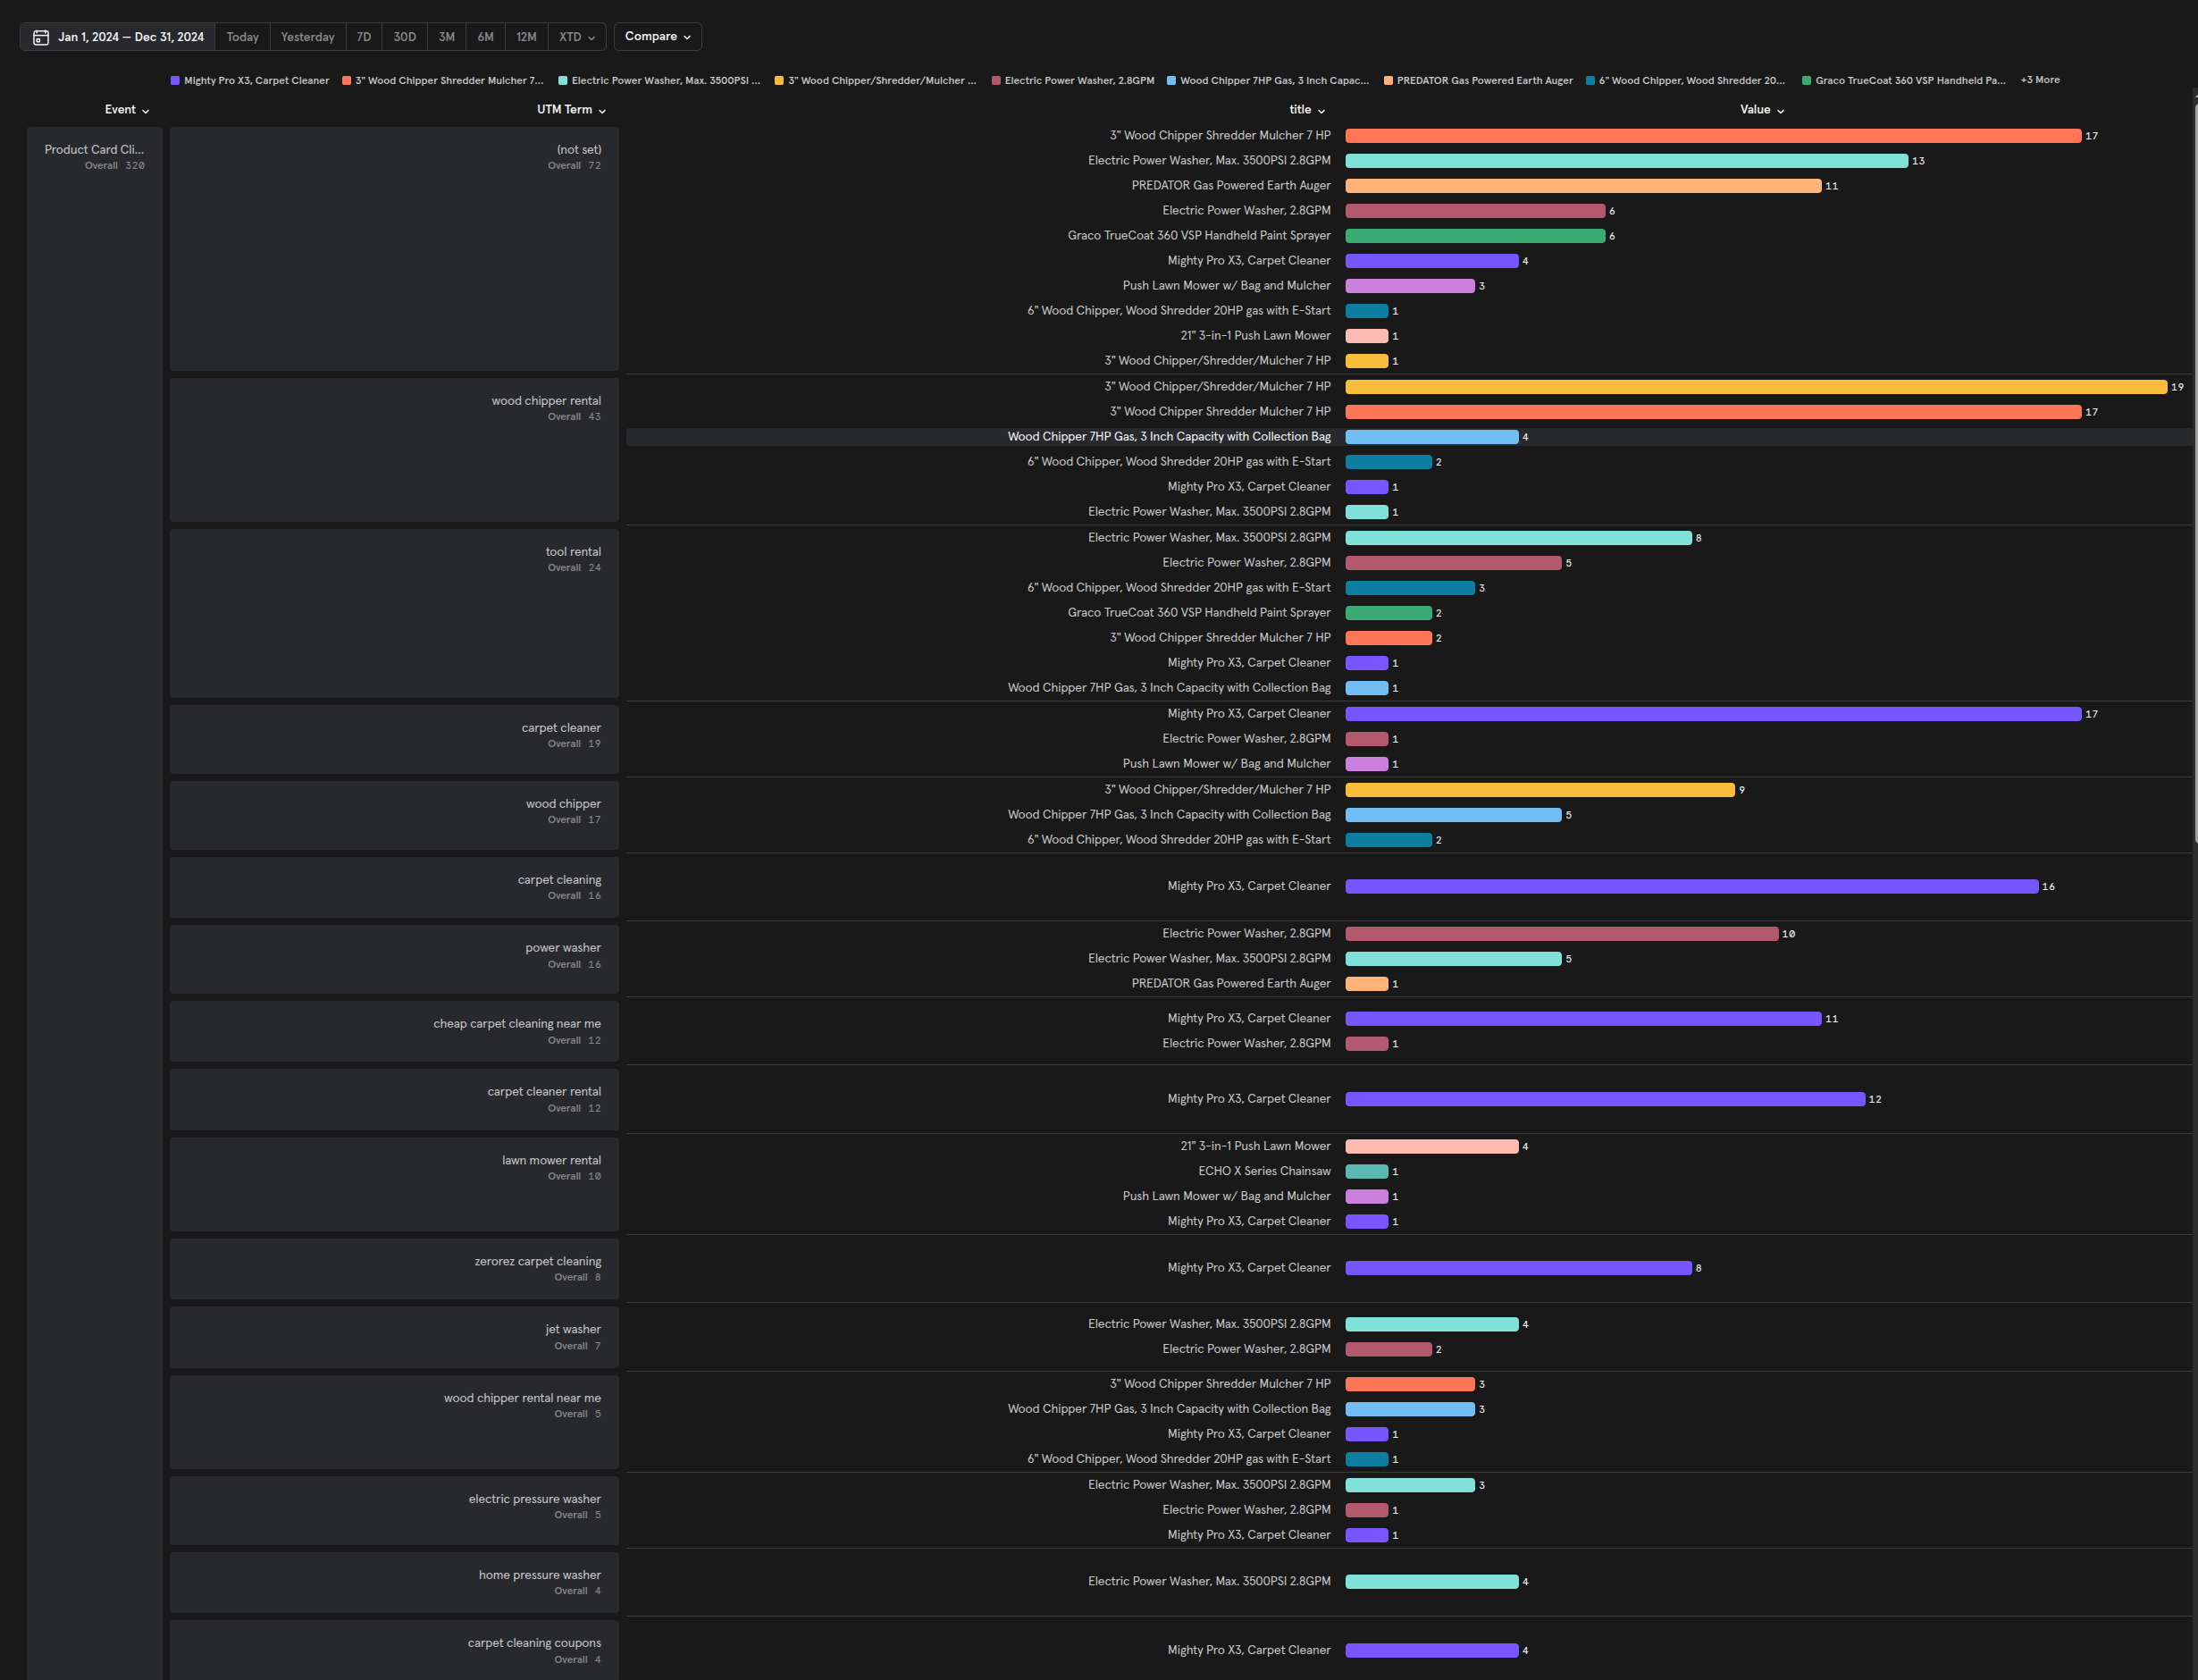The height and width of the screenshot is (1680, 2198).
Task: Click the Today date shortcut
Action: point(242,37)
